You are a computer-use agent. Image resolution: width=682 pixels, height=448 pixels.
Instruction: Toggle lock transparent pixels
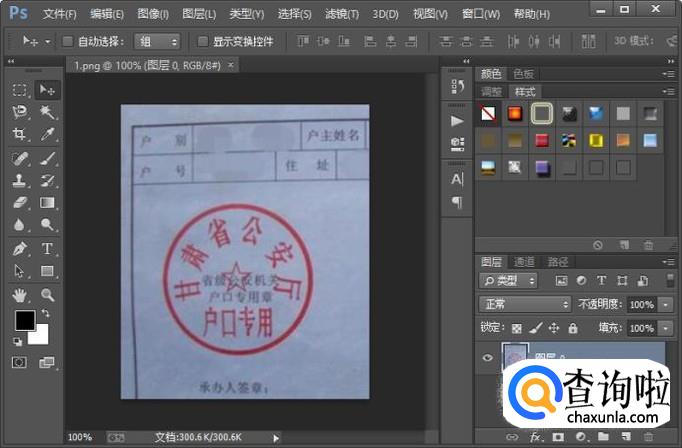(516, 328)
